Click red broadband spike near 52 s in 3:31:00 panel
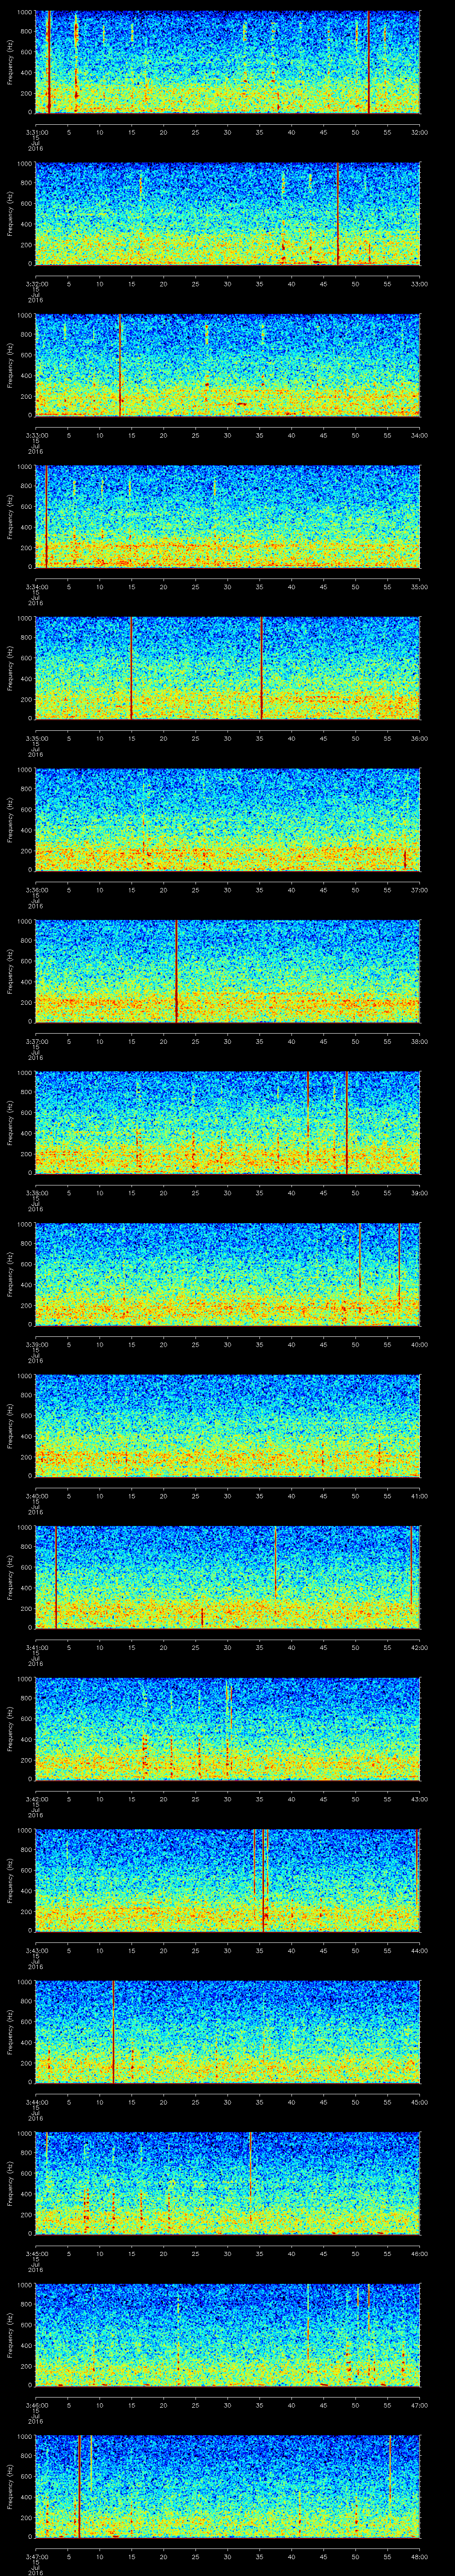This screenshot has height=2576, width=455. 369,62
